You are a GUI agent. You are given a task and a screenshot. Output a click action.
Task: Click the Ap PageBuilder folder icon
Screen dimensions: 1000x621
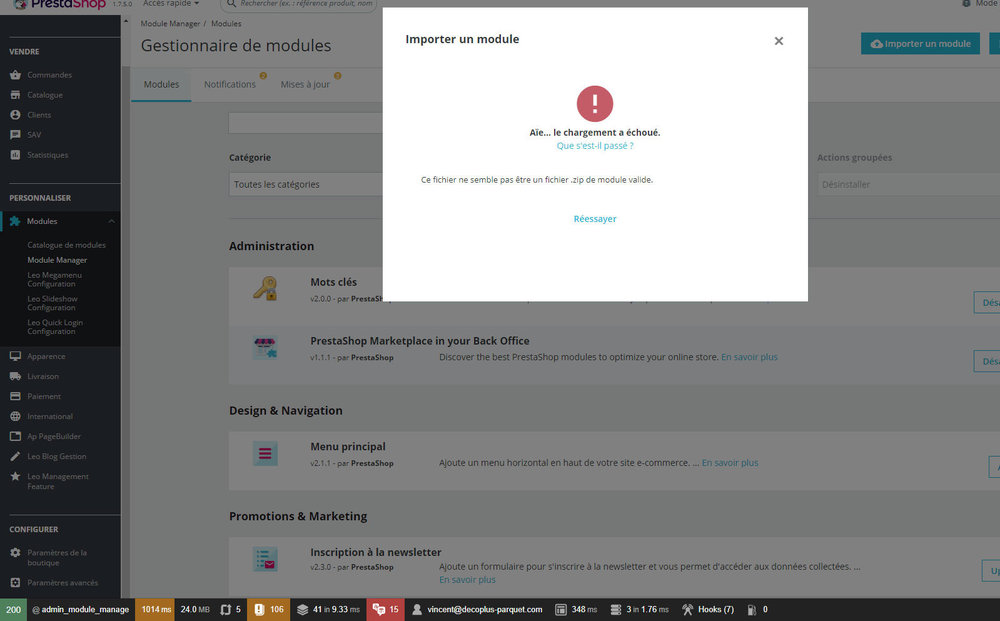pyautogui.click(x=15, y=436)
